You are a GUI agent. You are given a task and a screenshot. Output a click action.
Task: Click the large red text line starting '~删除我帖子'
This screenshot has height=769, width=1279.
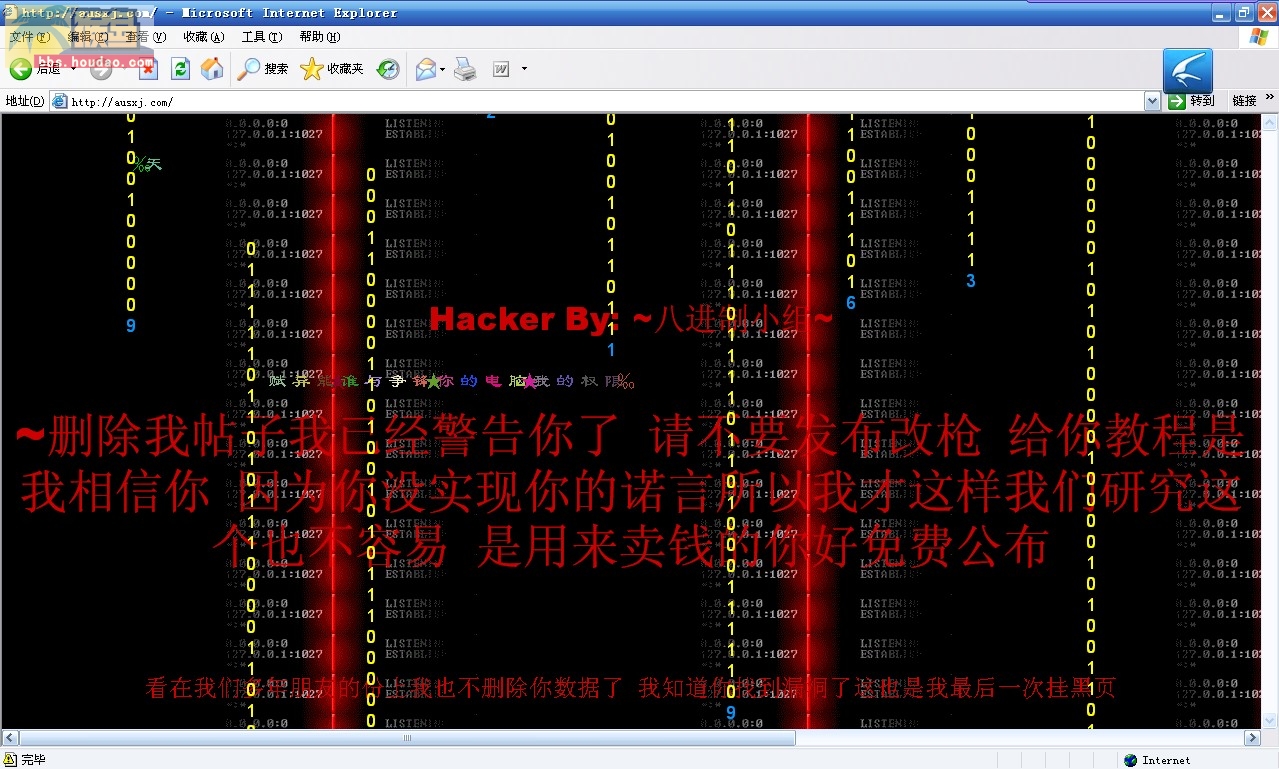(630, 436)
